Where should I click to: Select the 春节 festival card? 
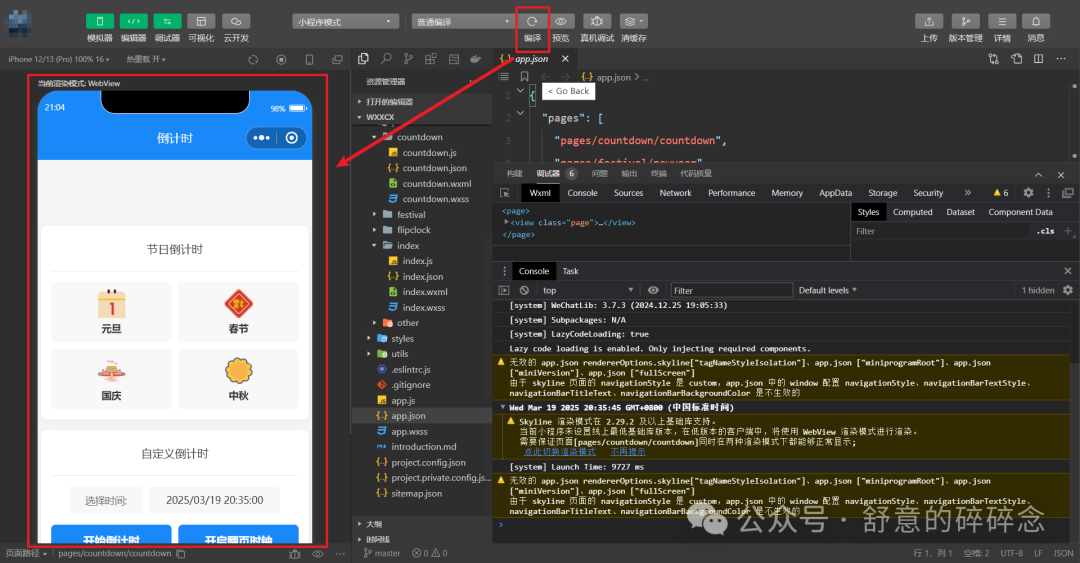238,312
